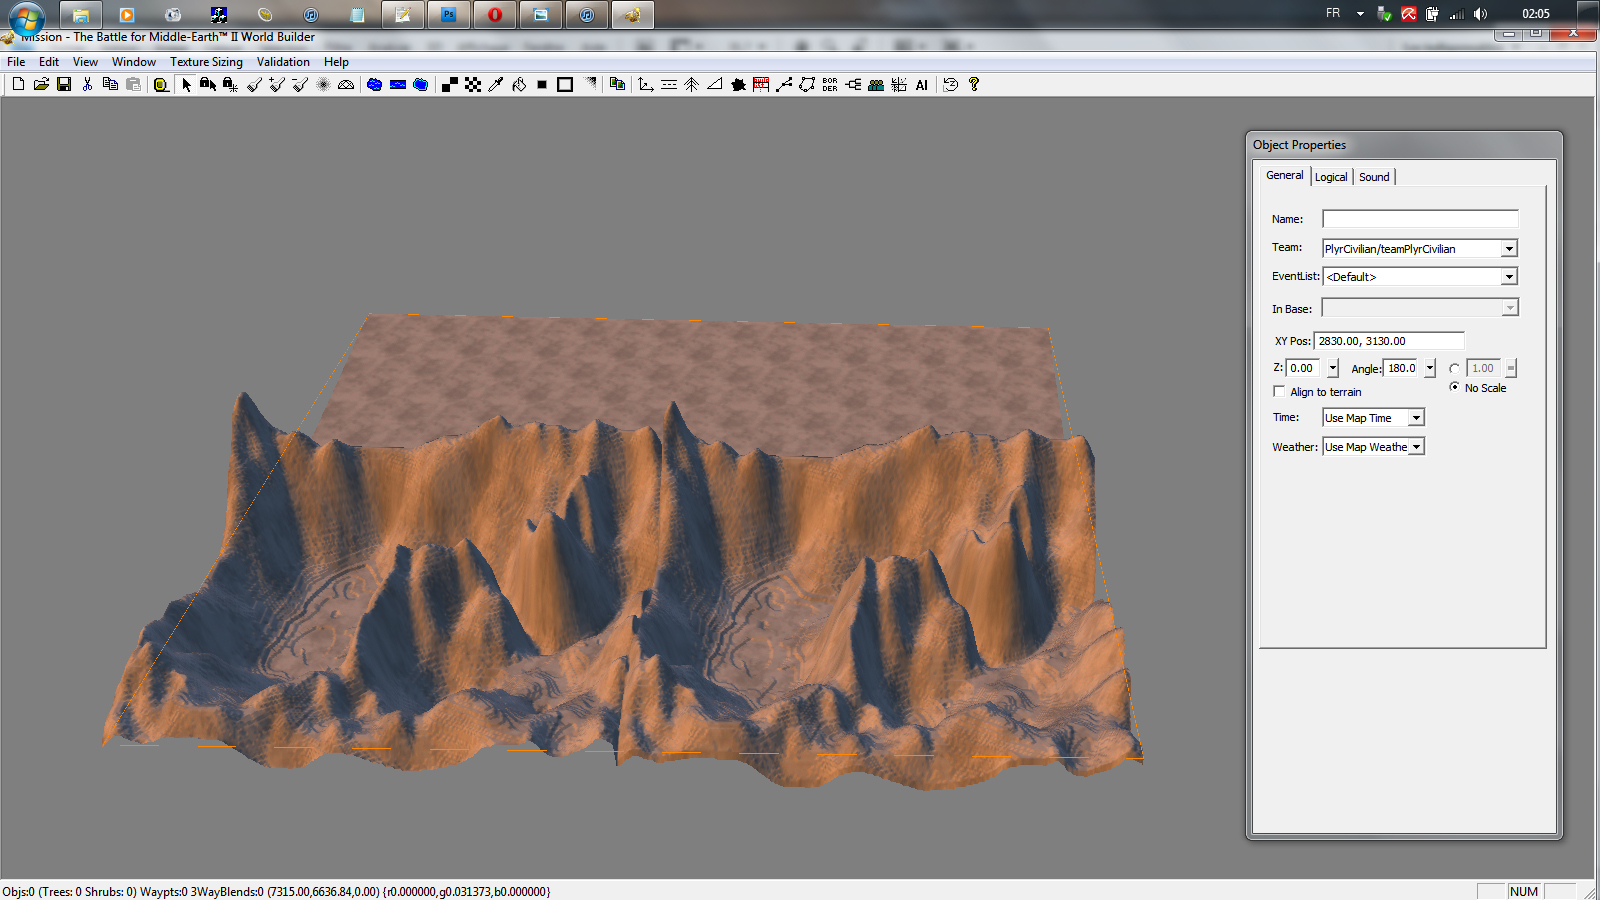The image size is (1600, 900).
Task: Open the View menu
Action: (x=85, y=62)
